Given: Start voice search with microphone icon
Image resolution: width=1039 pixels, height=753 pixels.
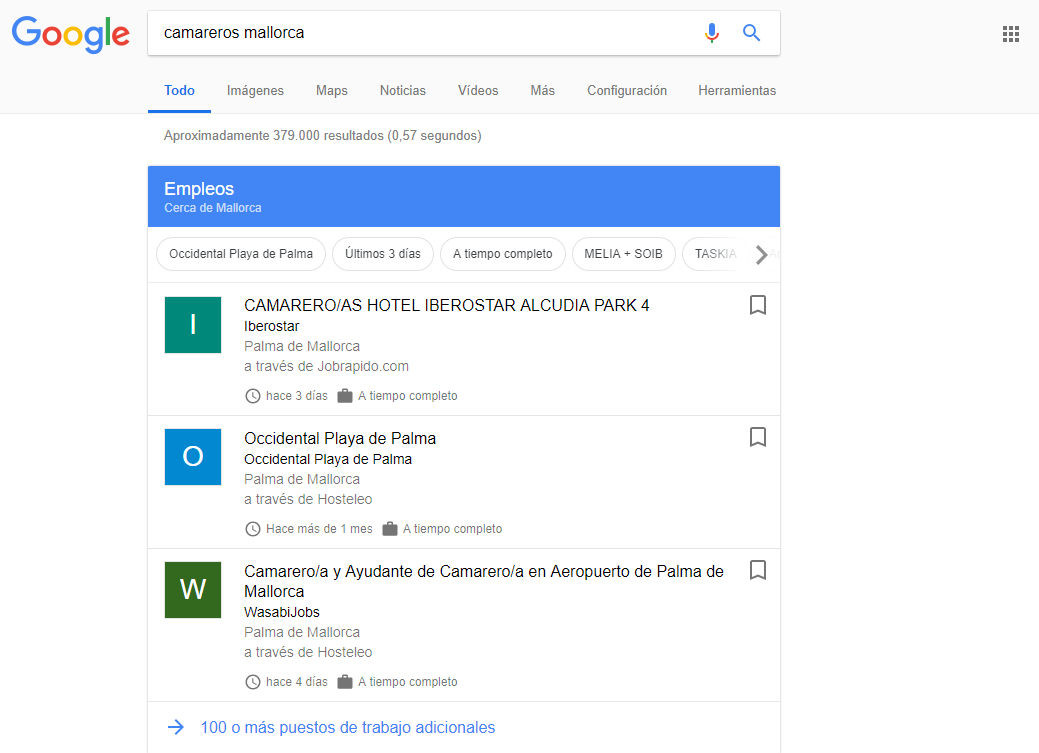Looking at the screenshot, I should [711, 33].
